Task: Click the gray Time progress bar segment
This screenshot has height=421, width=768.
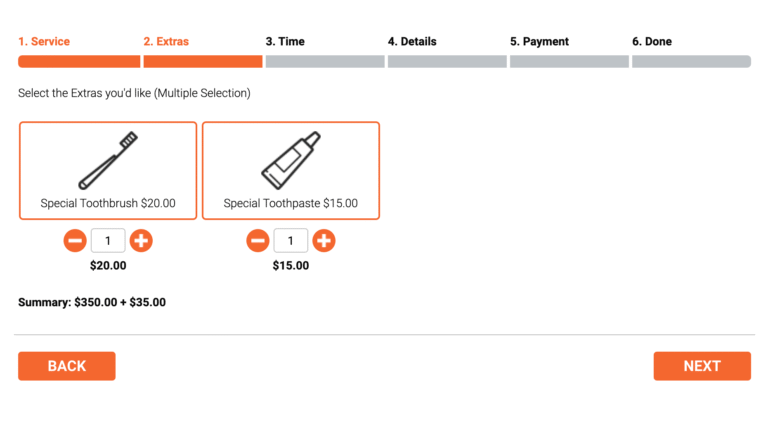Action: 325,62
